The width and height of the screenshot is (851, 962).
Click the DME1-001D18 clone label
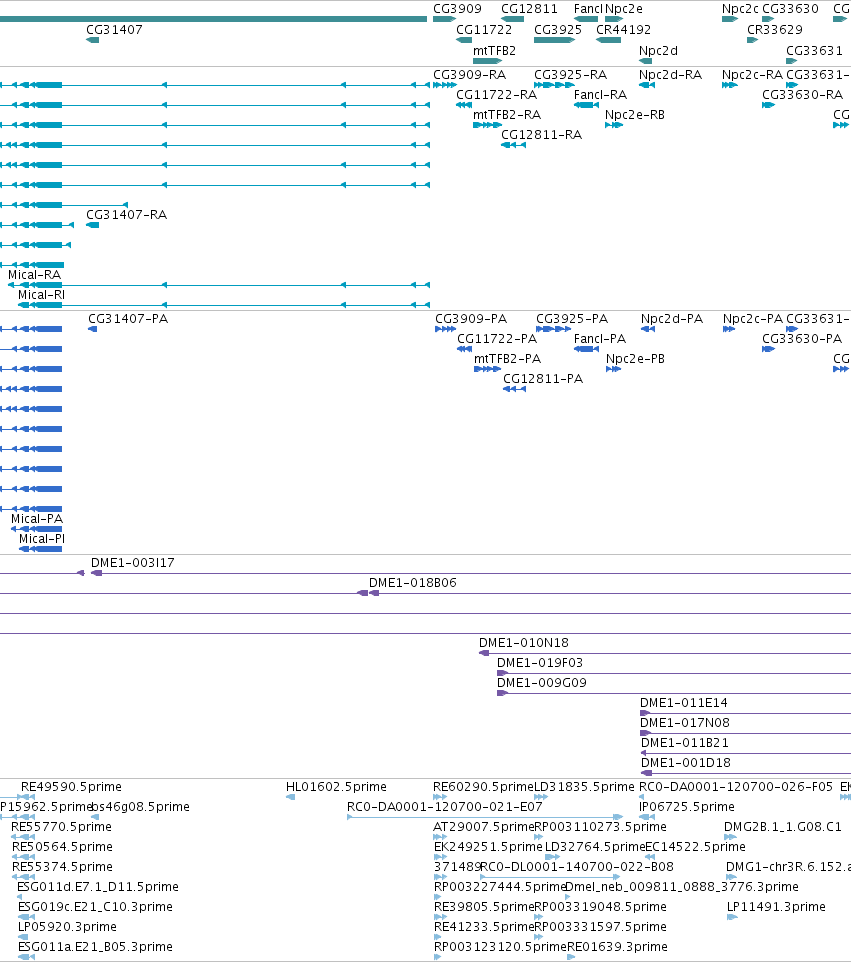[686, 763]
